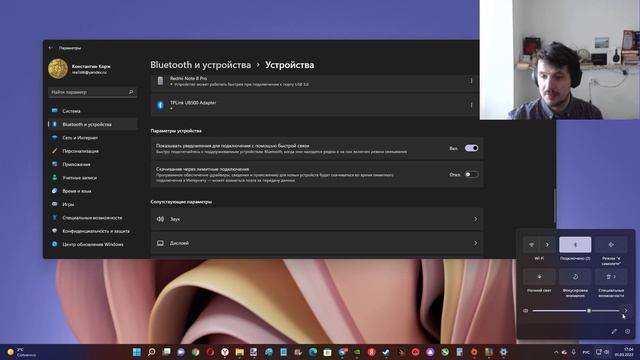Open more options for TPLink UB500 Adapter

point(471,105)
